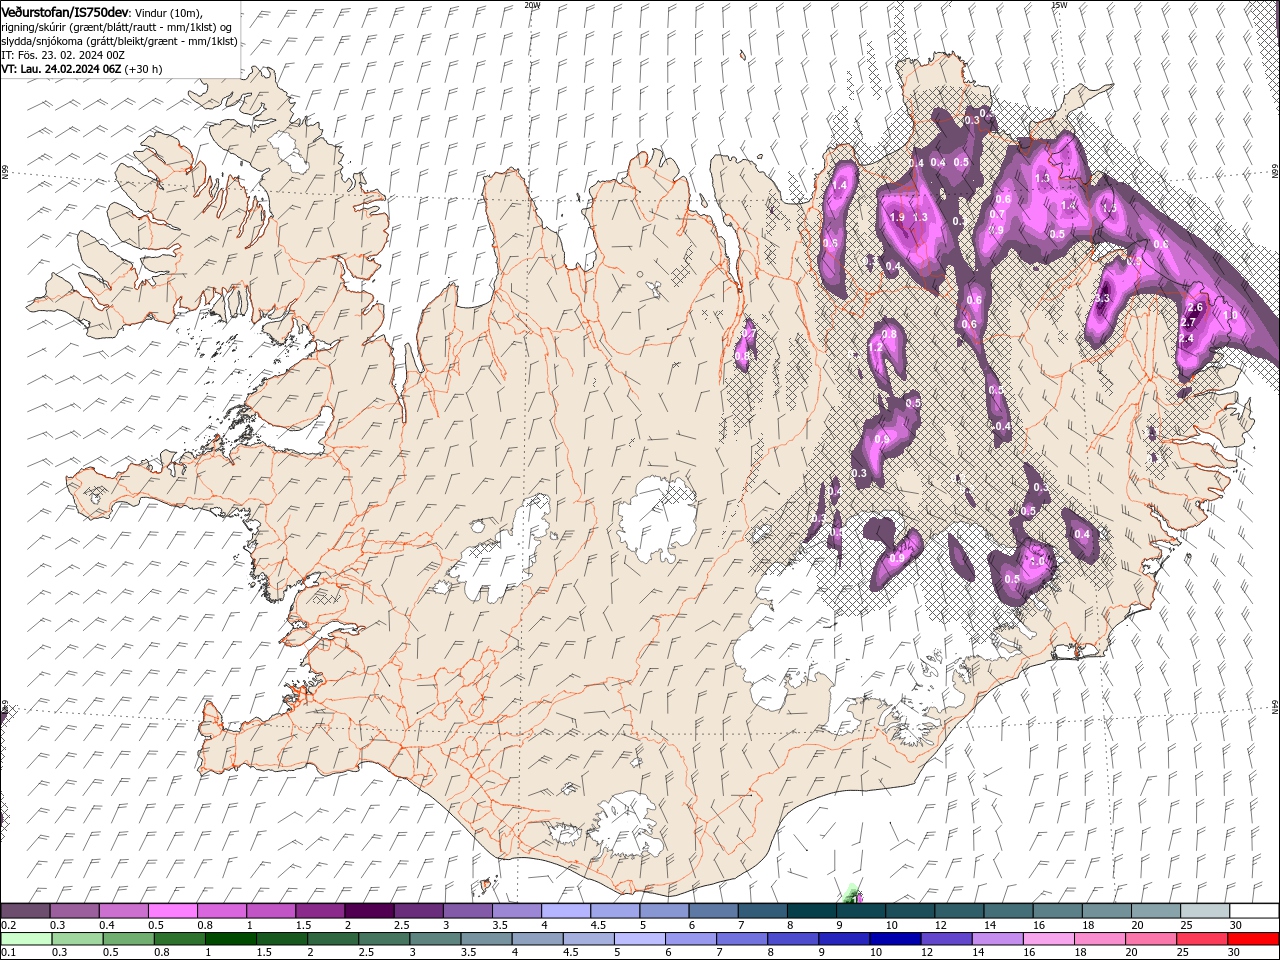1280x960 pixels.
Task: Click the 2.4 precipitation value on the map
Action: click(x=1186, y=339)
